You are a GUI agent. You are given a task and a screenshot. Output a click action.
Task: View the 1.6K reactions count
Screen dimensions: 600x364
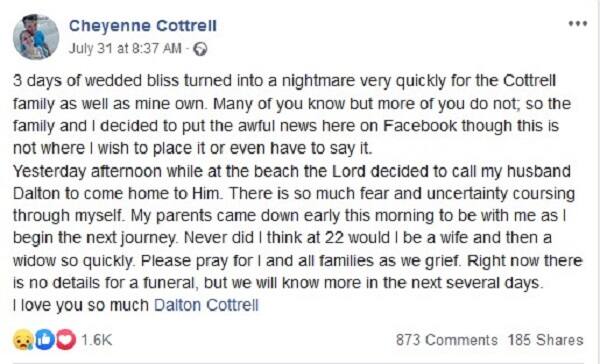(96, 340)
